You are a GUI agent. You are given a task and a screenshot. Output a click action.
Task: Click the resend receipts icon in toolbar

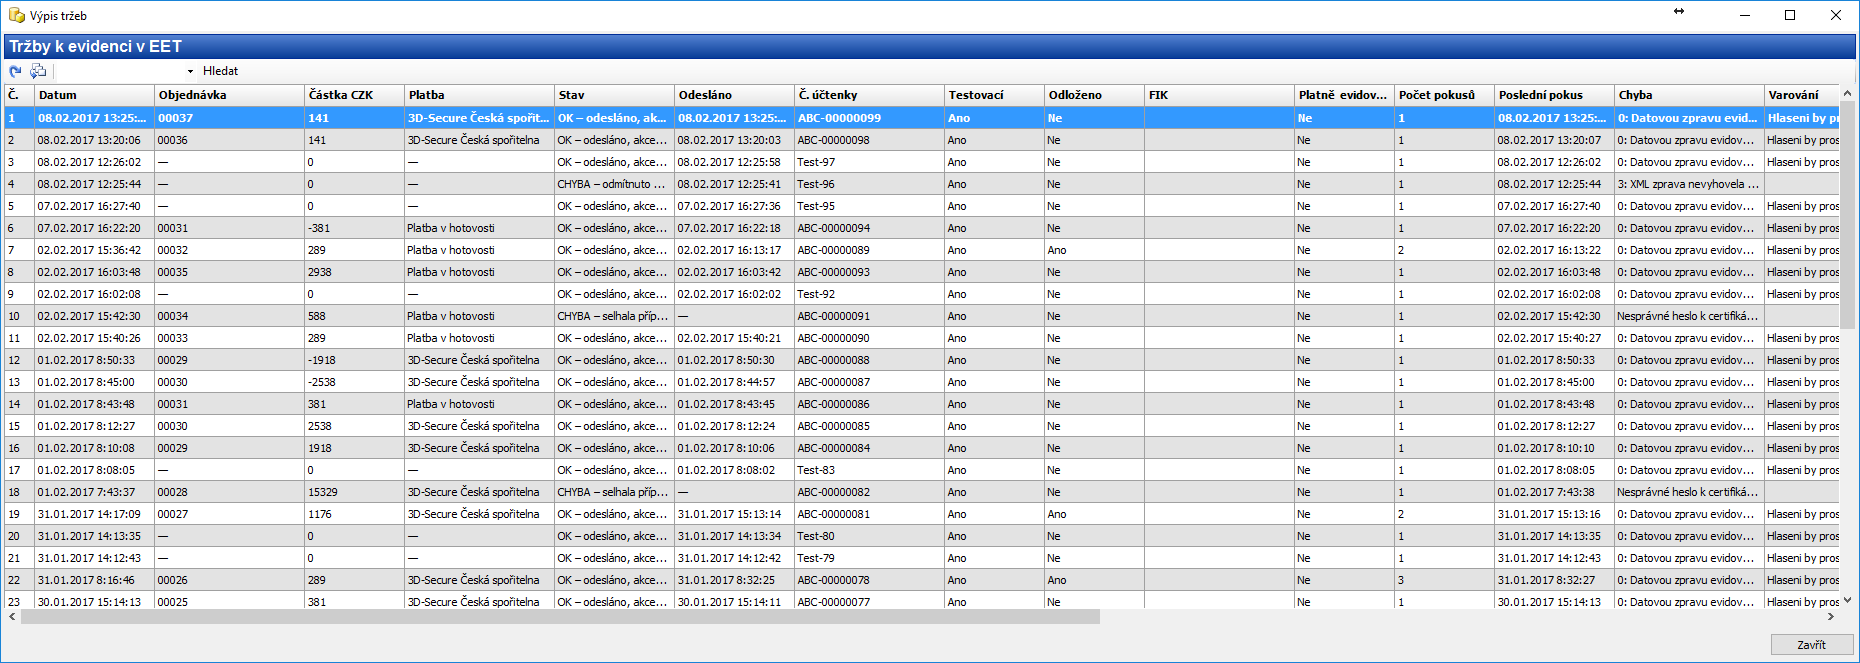[x=38, y=71]
